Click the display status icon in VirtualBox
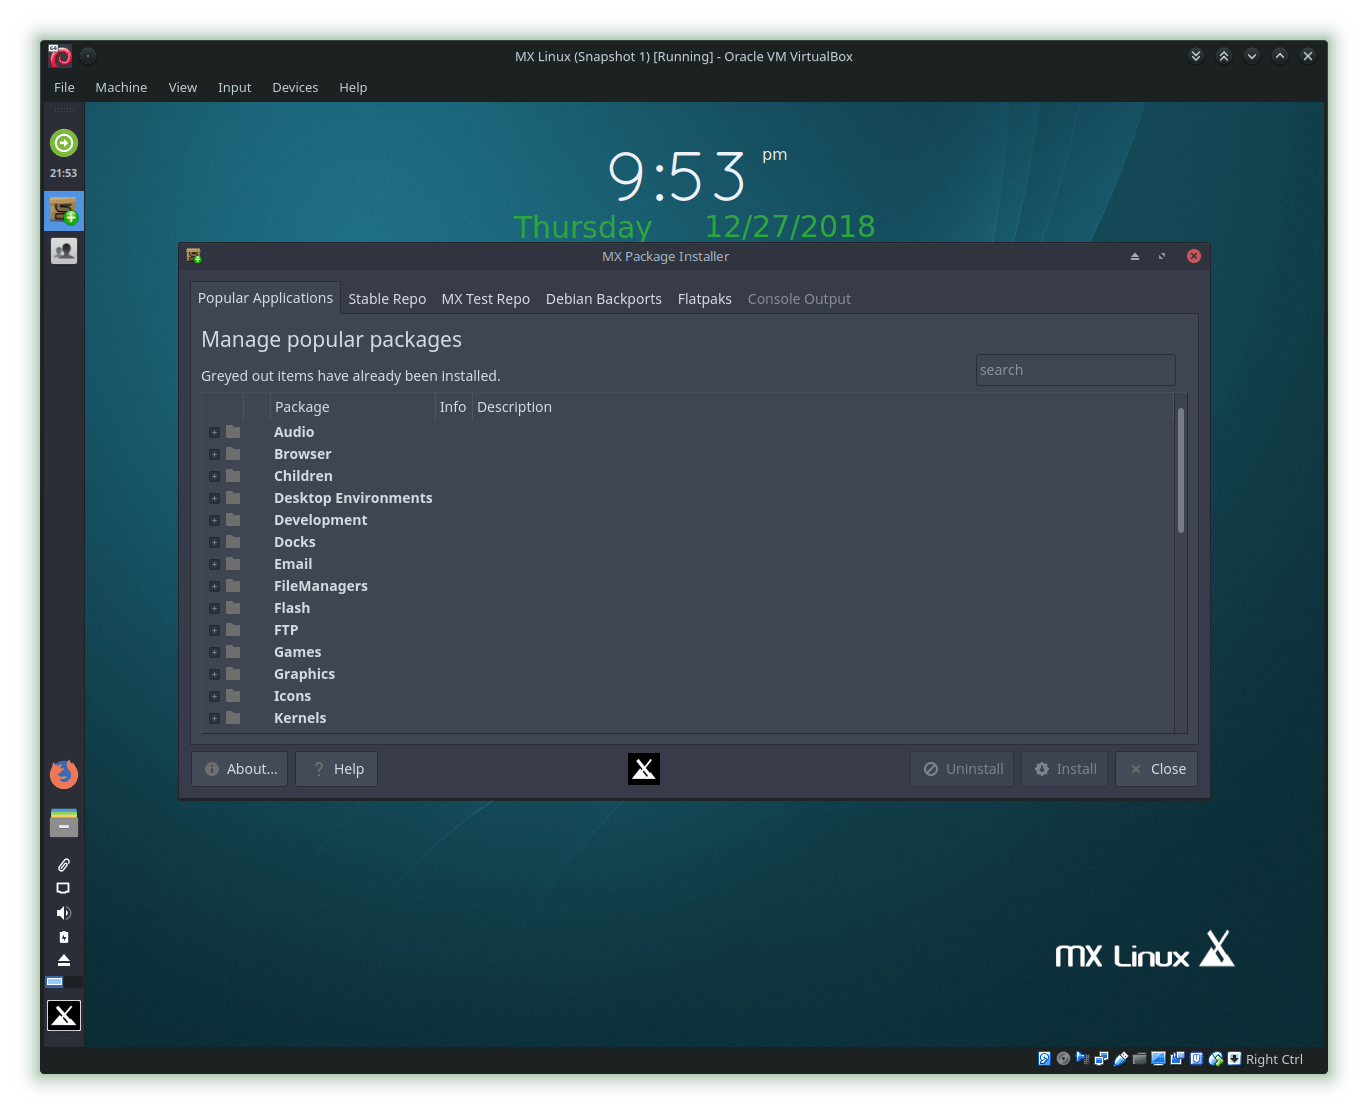This screenshot has width=1368, height=1114. tap(1158, 1059)
